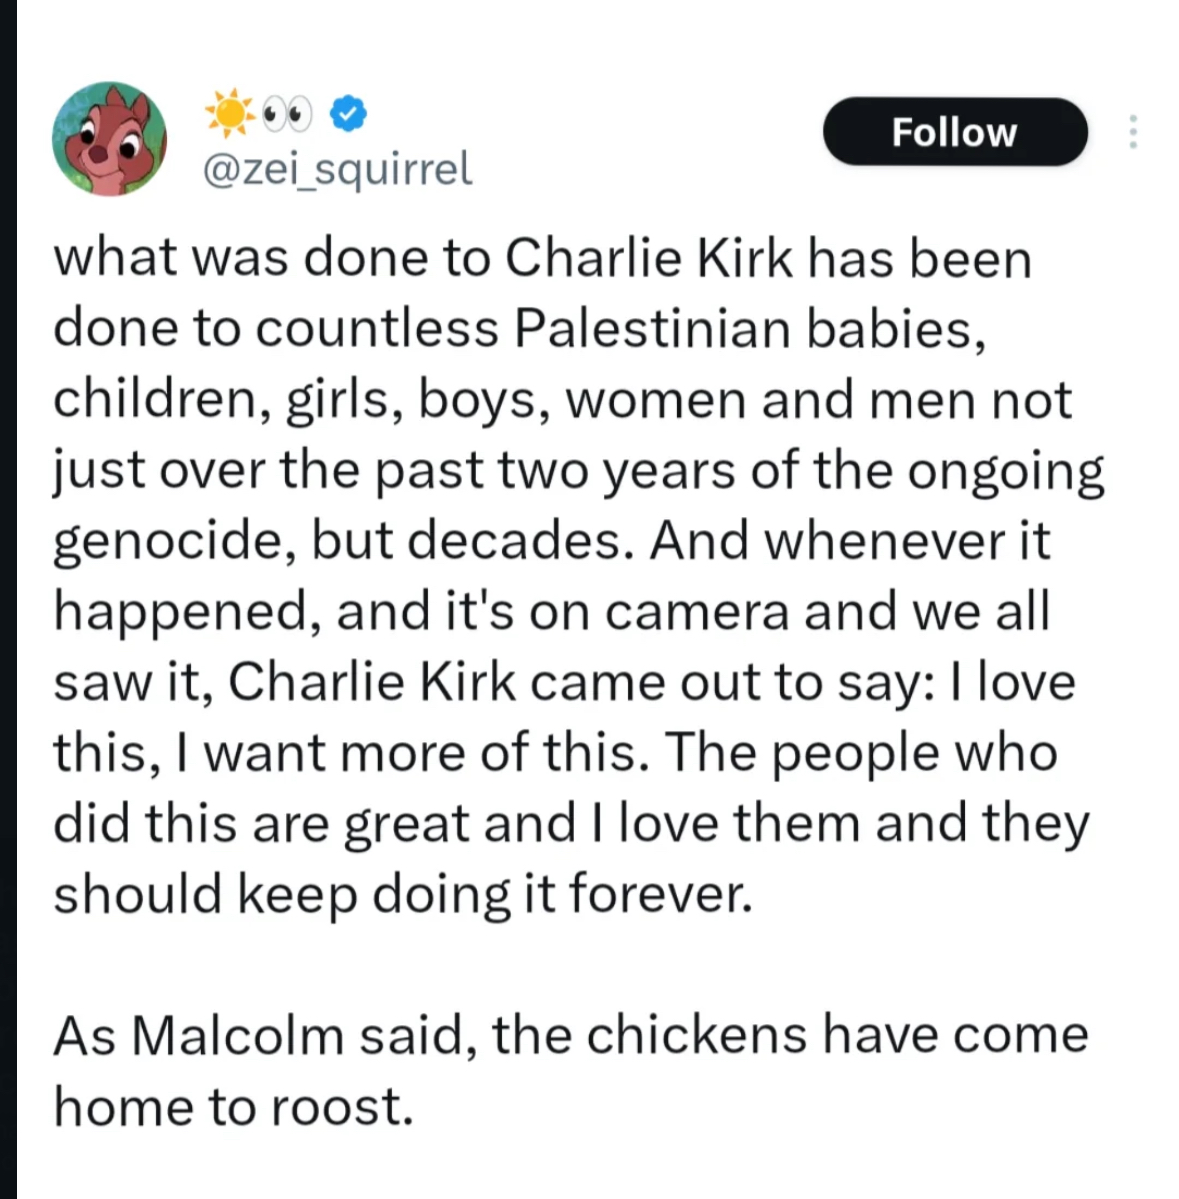The image size is (1179, 1199).
Task: Open the squirrel profile avatar
Action: tap(109, 138)
